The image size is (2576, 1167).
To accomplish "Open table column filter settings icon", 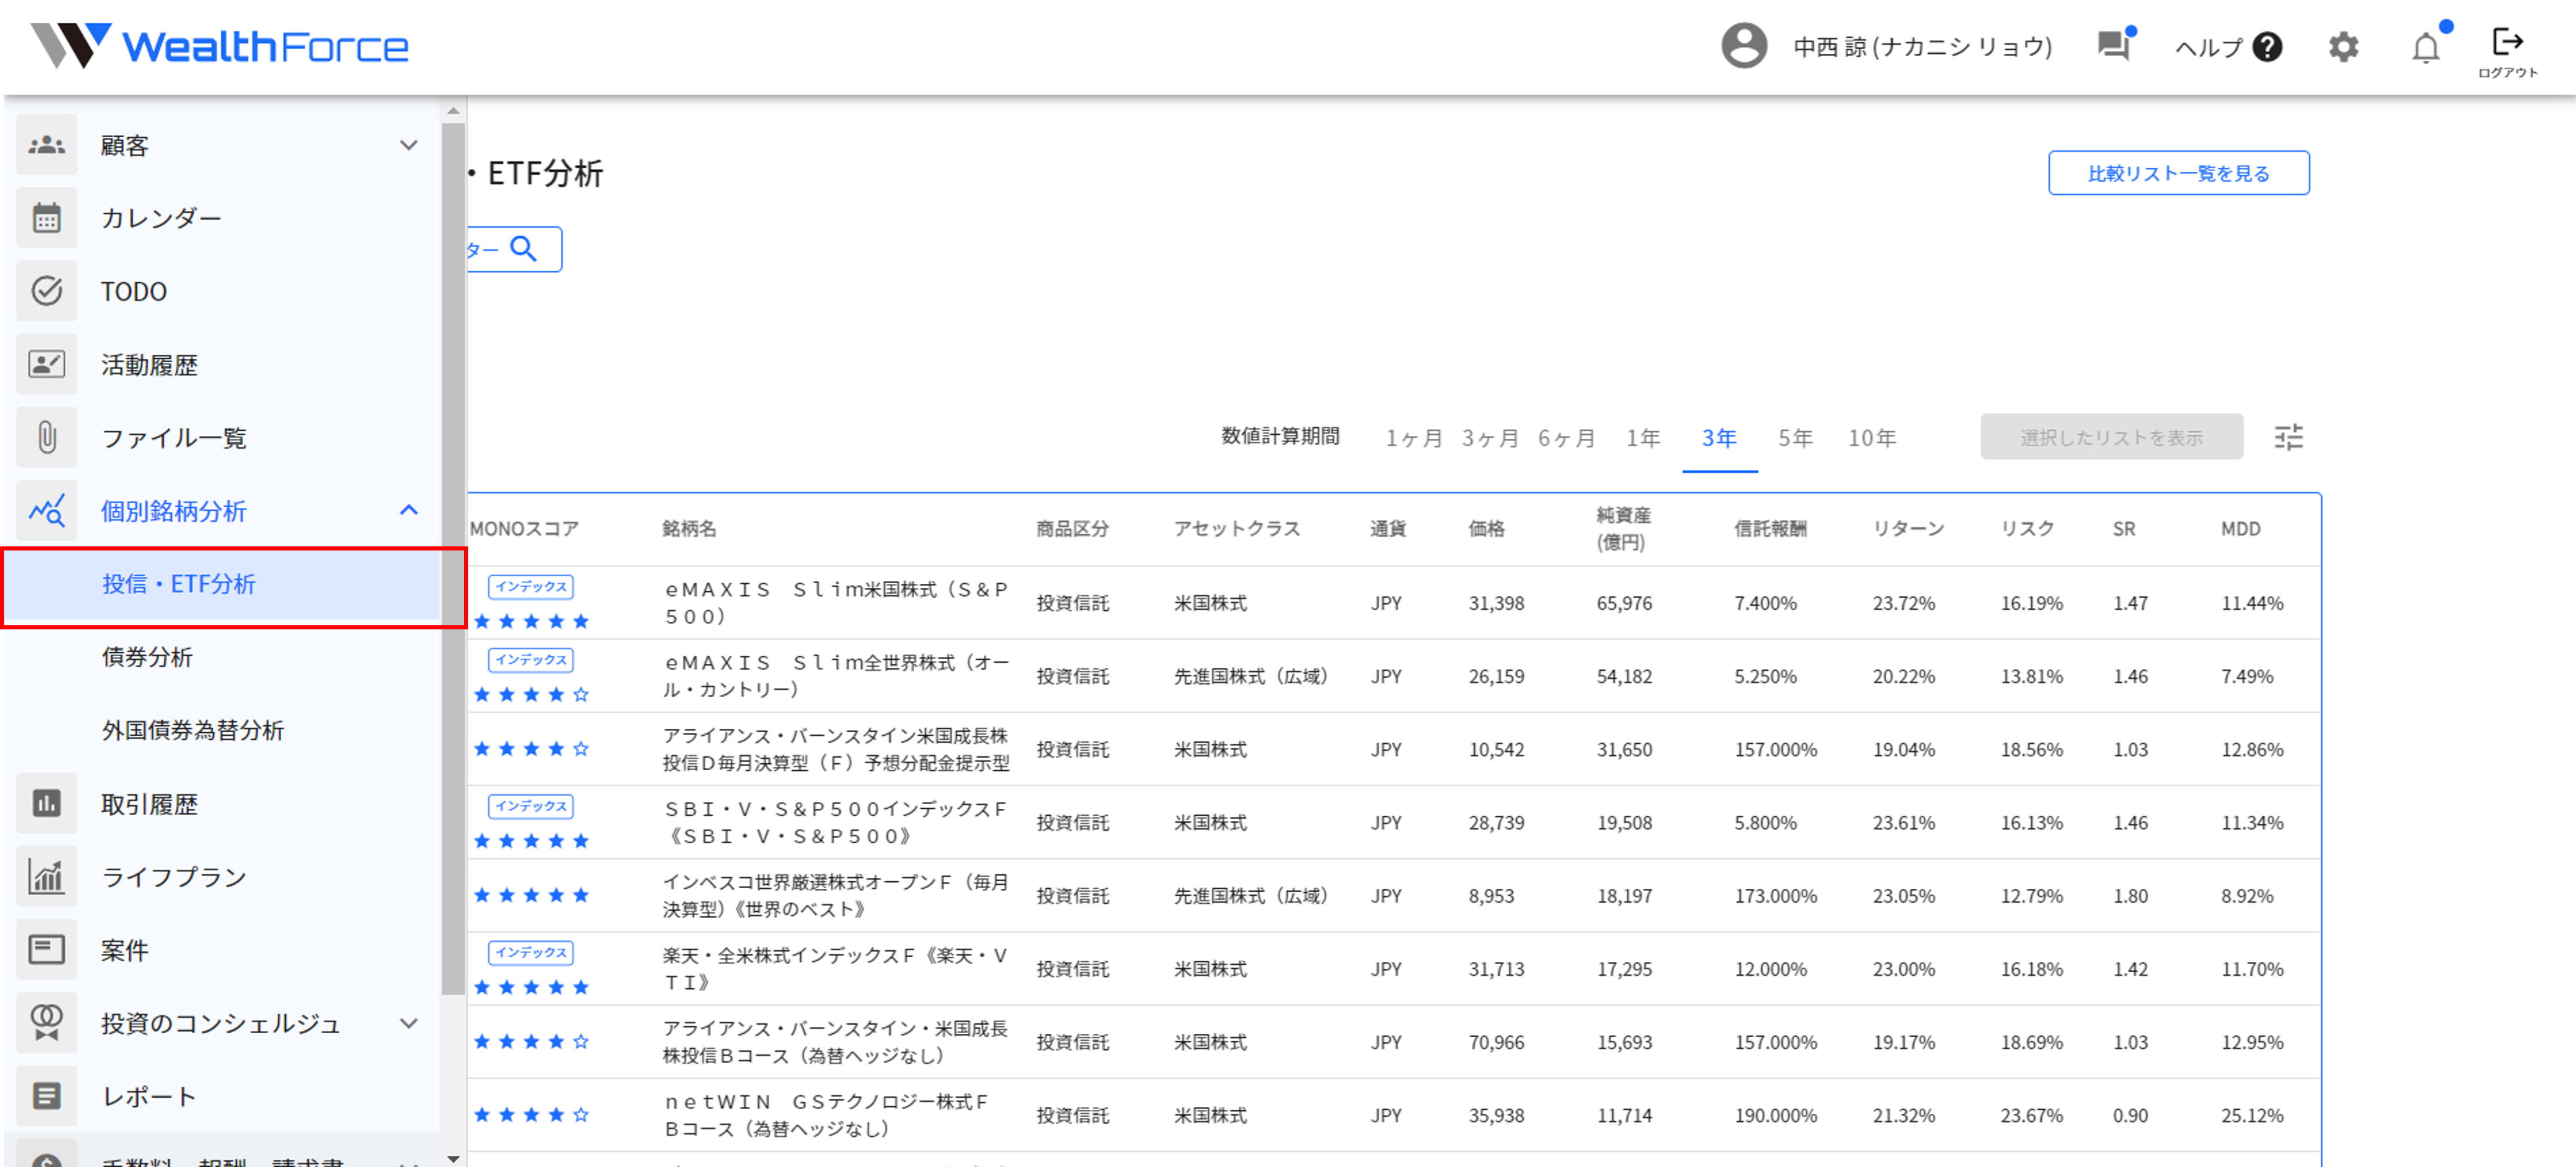I will [x=2288, y=437].
